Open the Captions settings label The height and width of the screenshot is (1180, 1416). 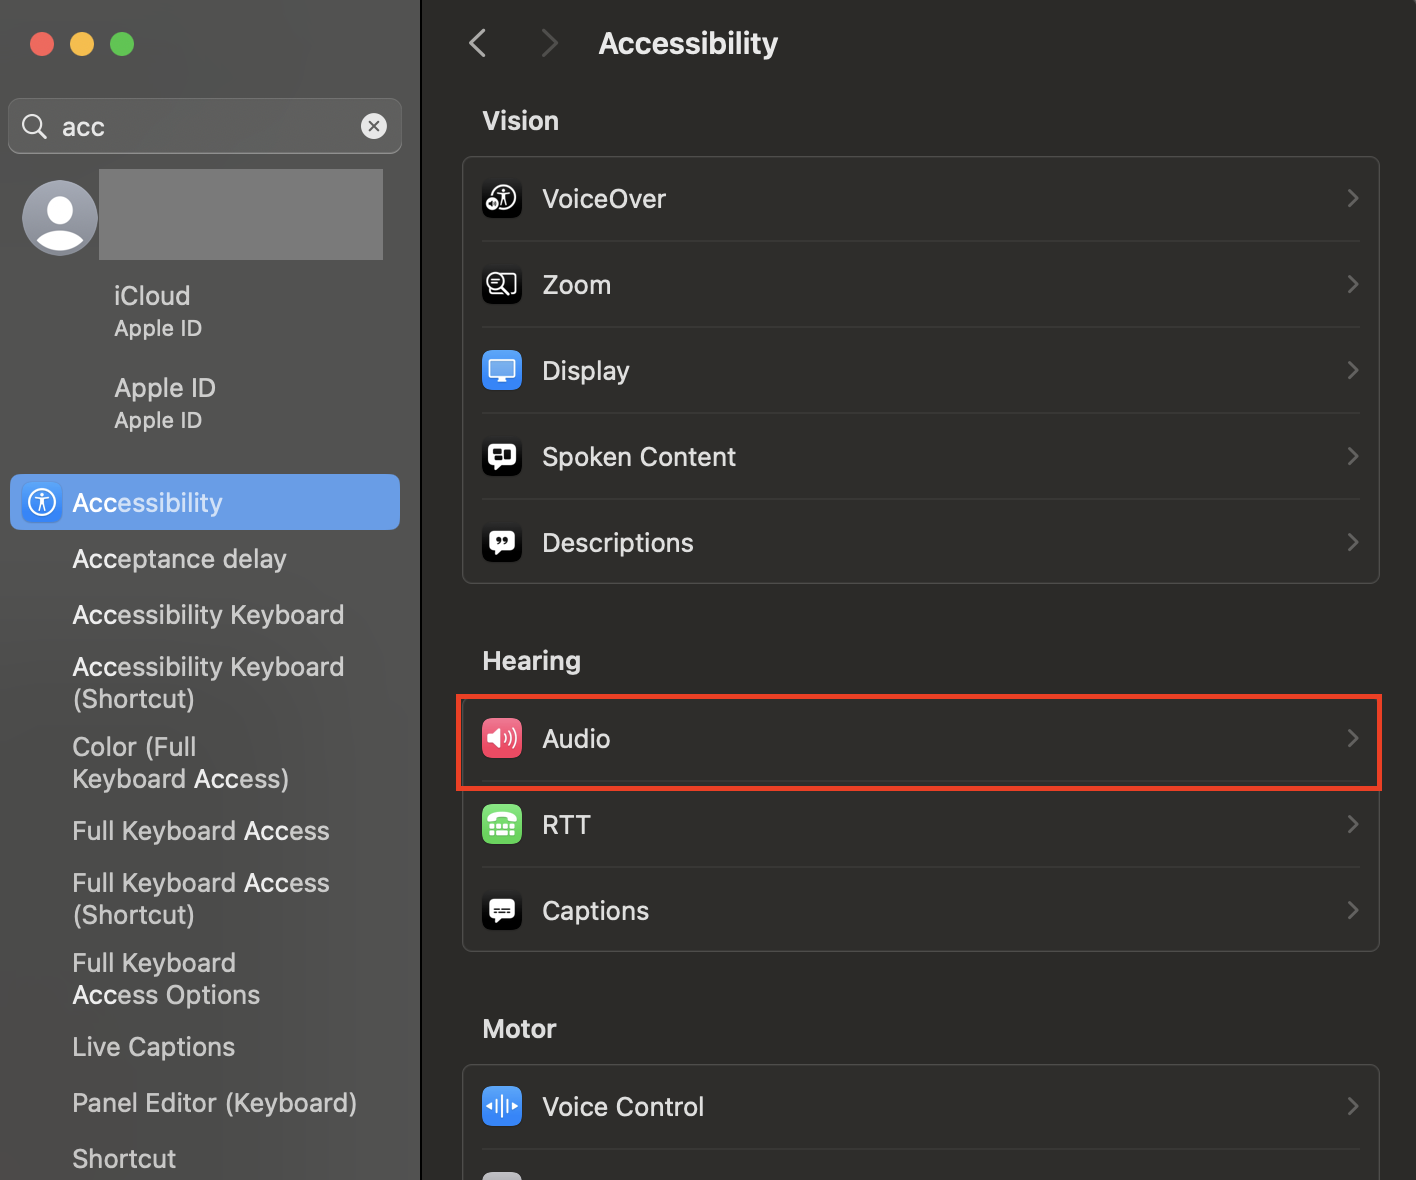pyautogui.click(x=595, y=911)
